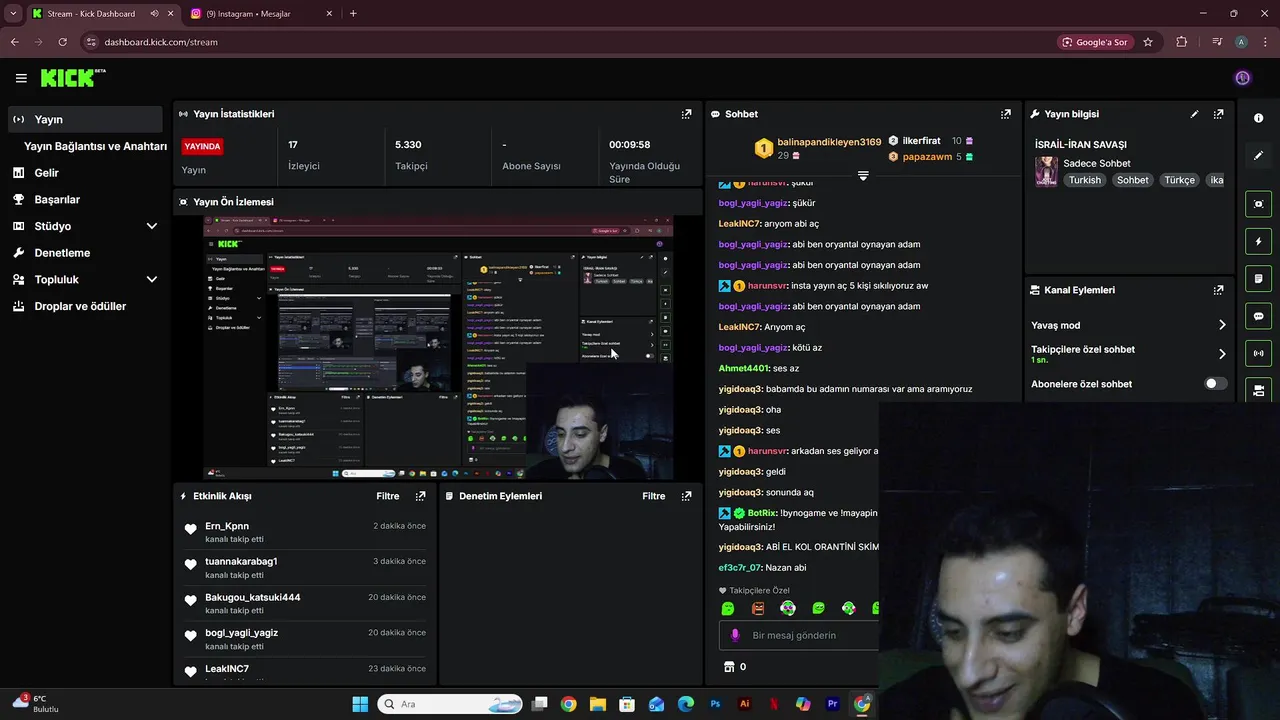Collapse the chat leaderboard with down arrow

tap(863, 176)
